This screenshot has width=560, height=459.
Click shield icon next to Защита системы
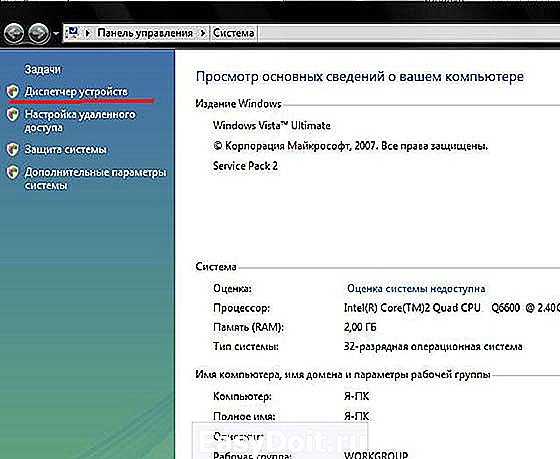point(12,149)
